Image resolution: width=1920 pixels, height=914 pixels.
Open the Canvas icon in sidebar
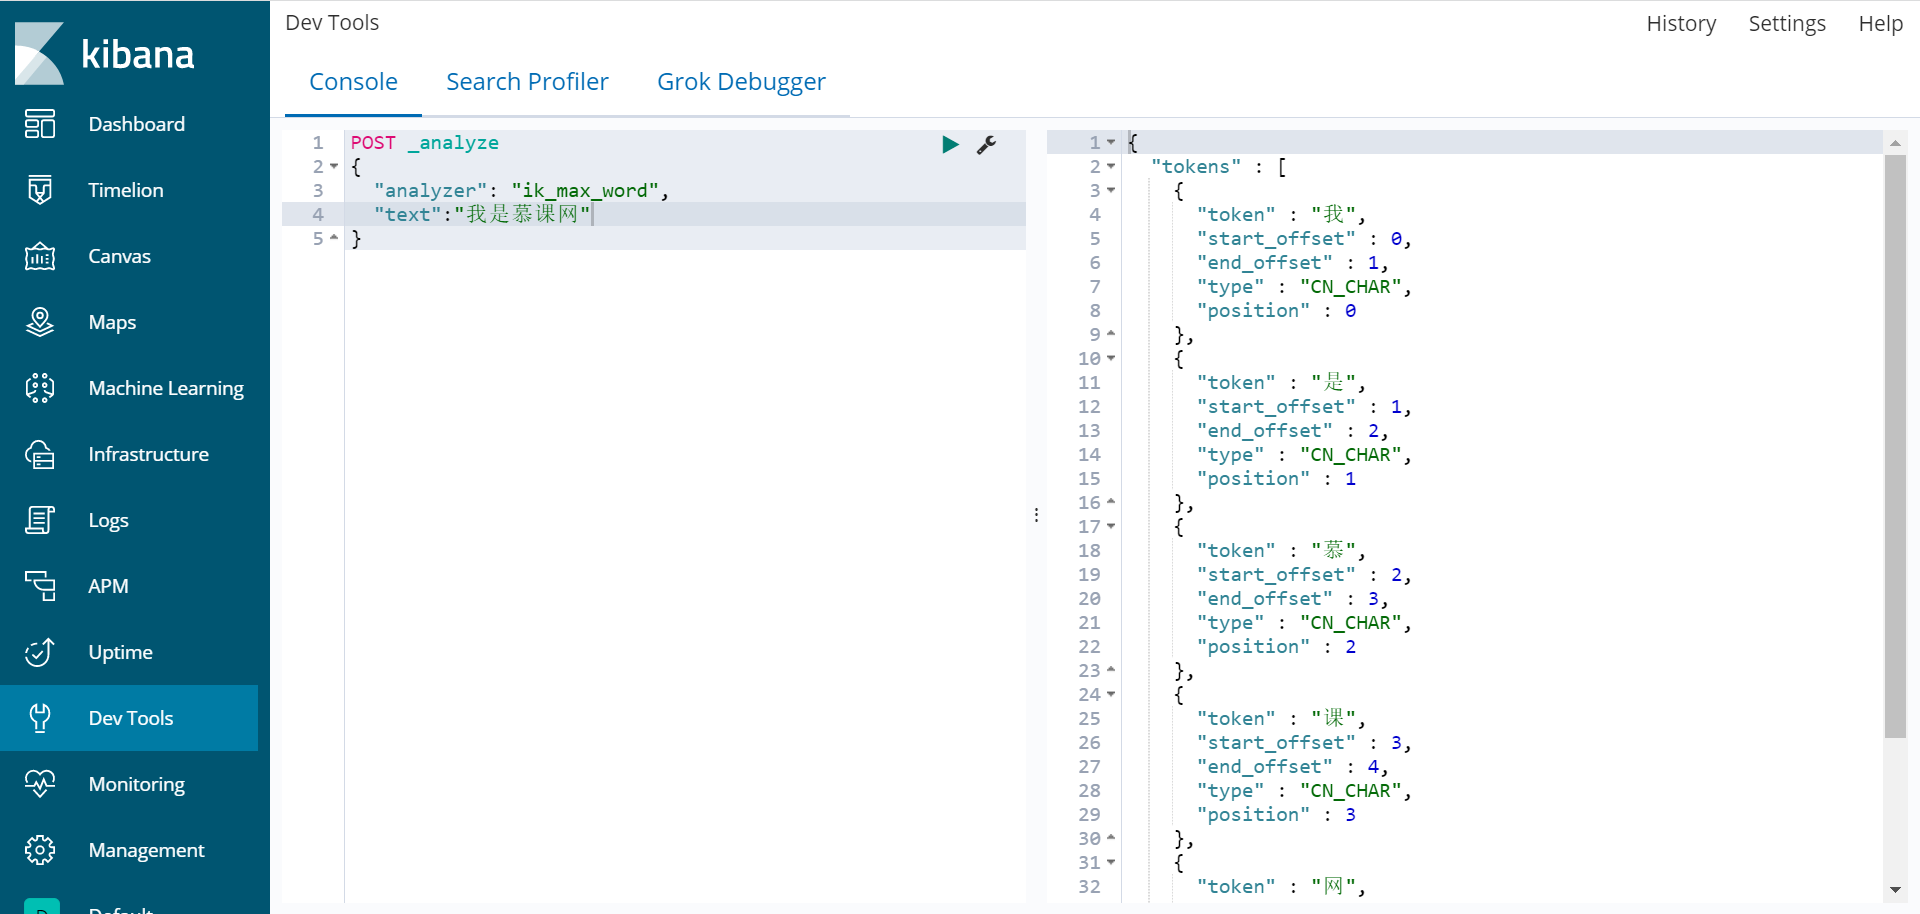pos(40,256)
